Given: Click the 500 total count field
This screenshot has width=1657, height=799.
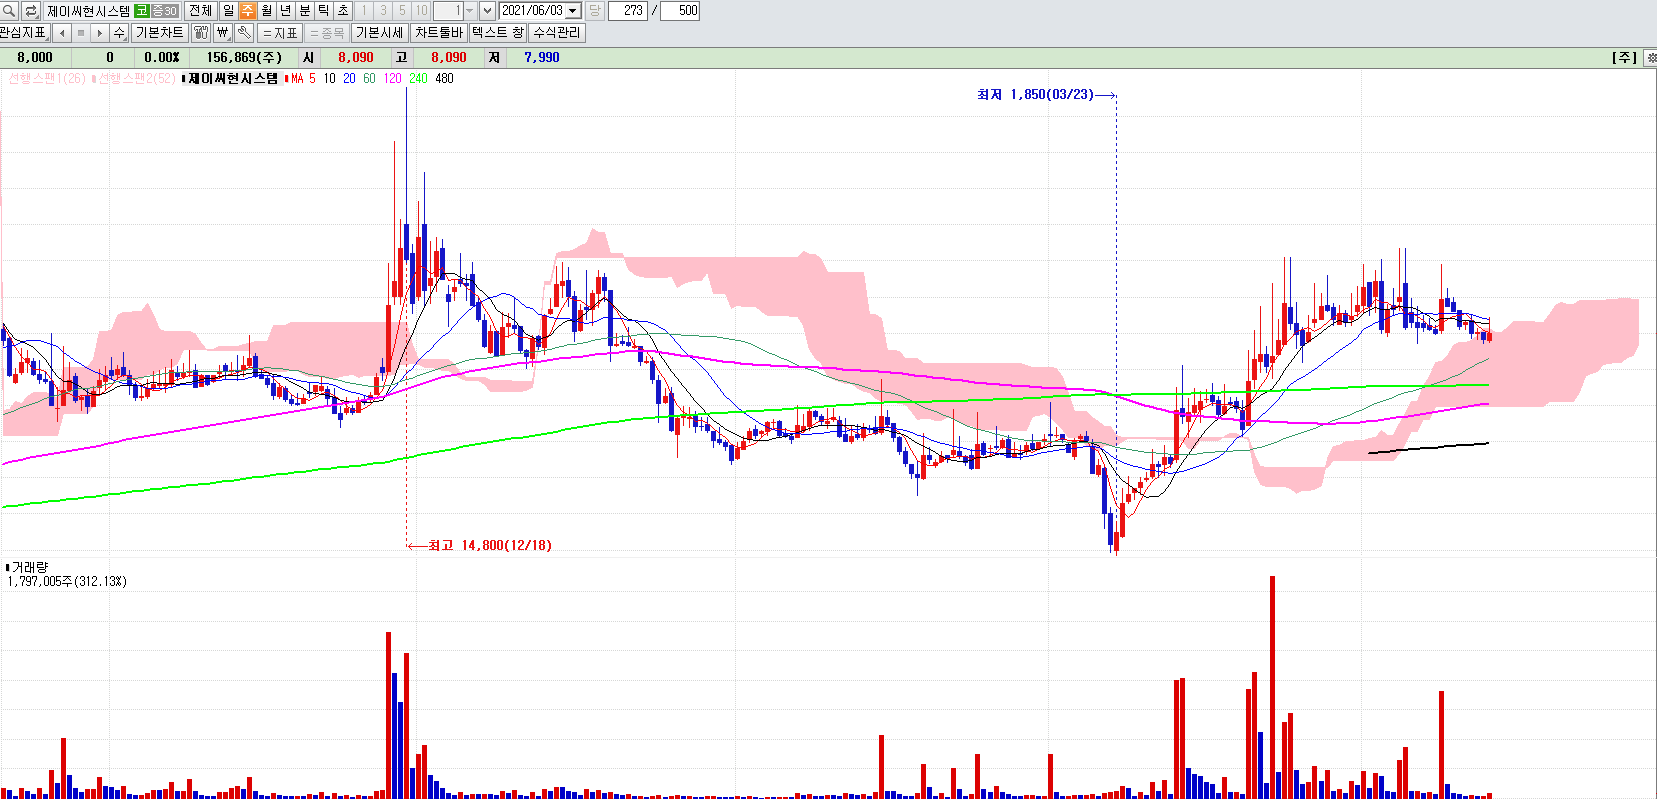Looking at the screenshot, I should coord(680,10).
